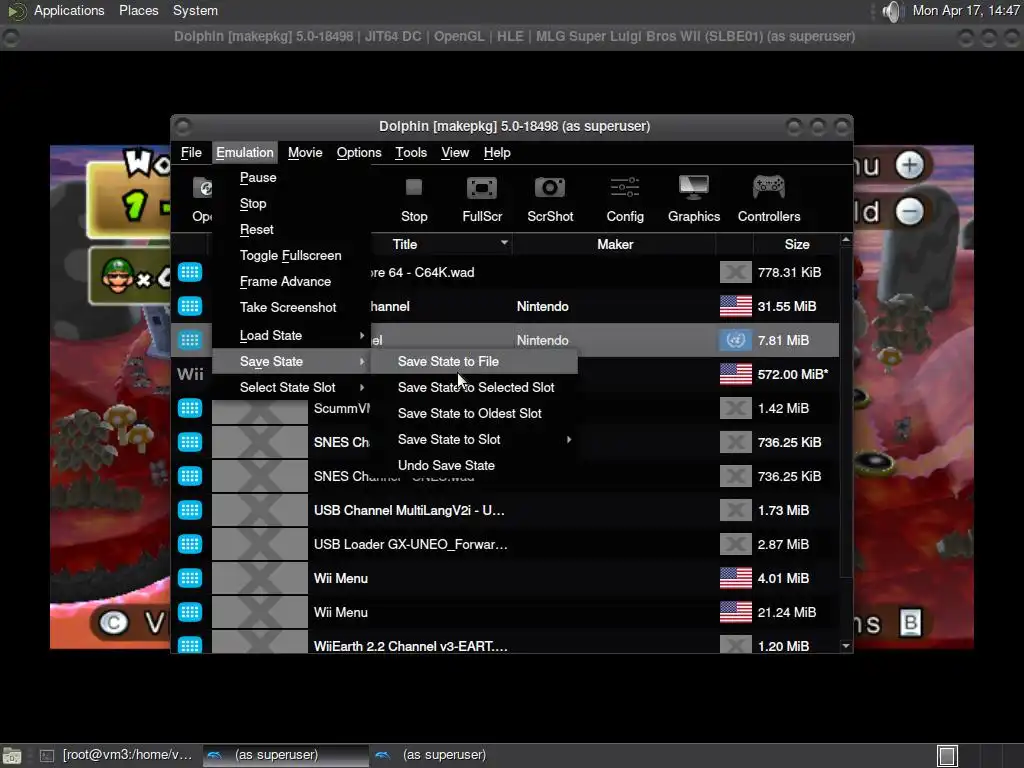
Task: Click the UN flag icon on 7.81 MiB row
Action: (735, 340)
